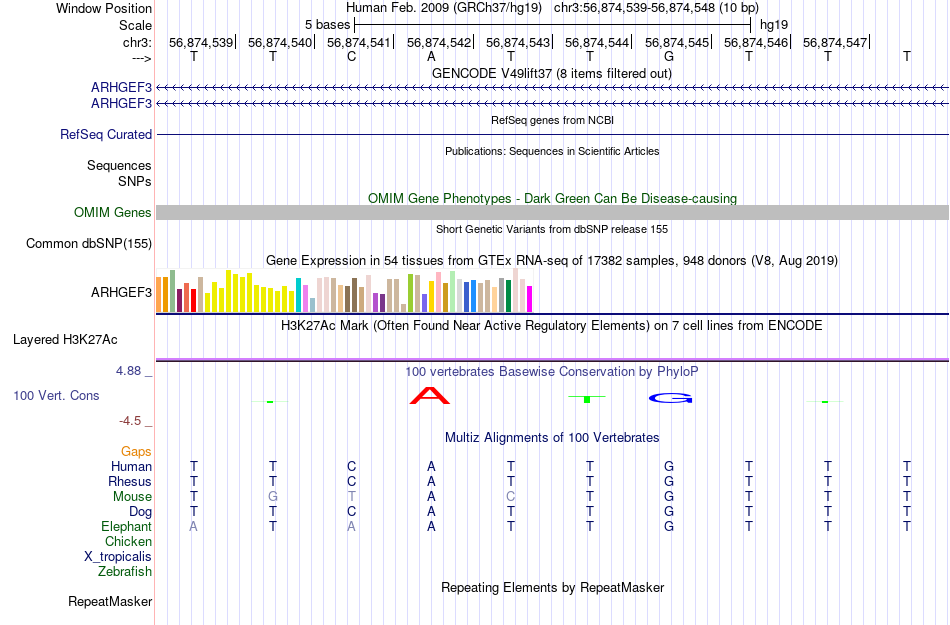Click the 4.88 PhyloP upper limit
Viewport: 950px width, 625px height.
click(x=128, y=371)
